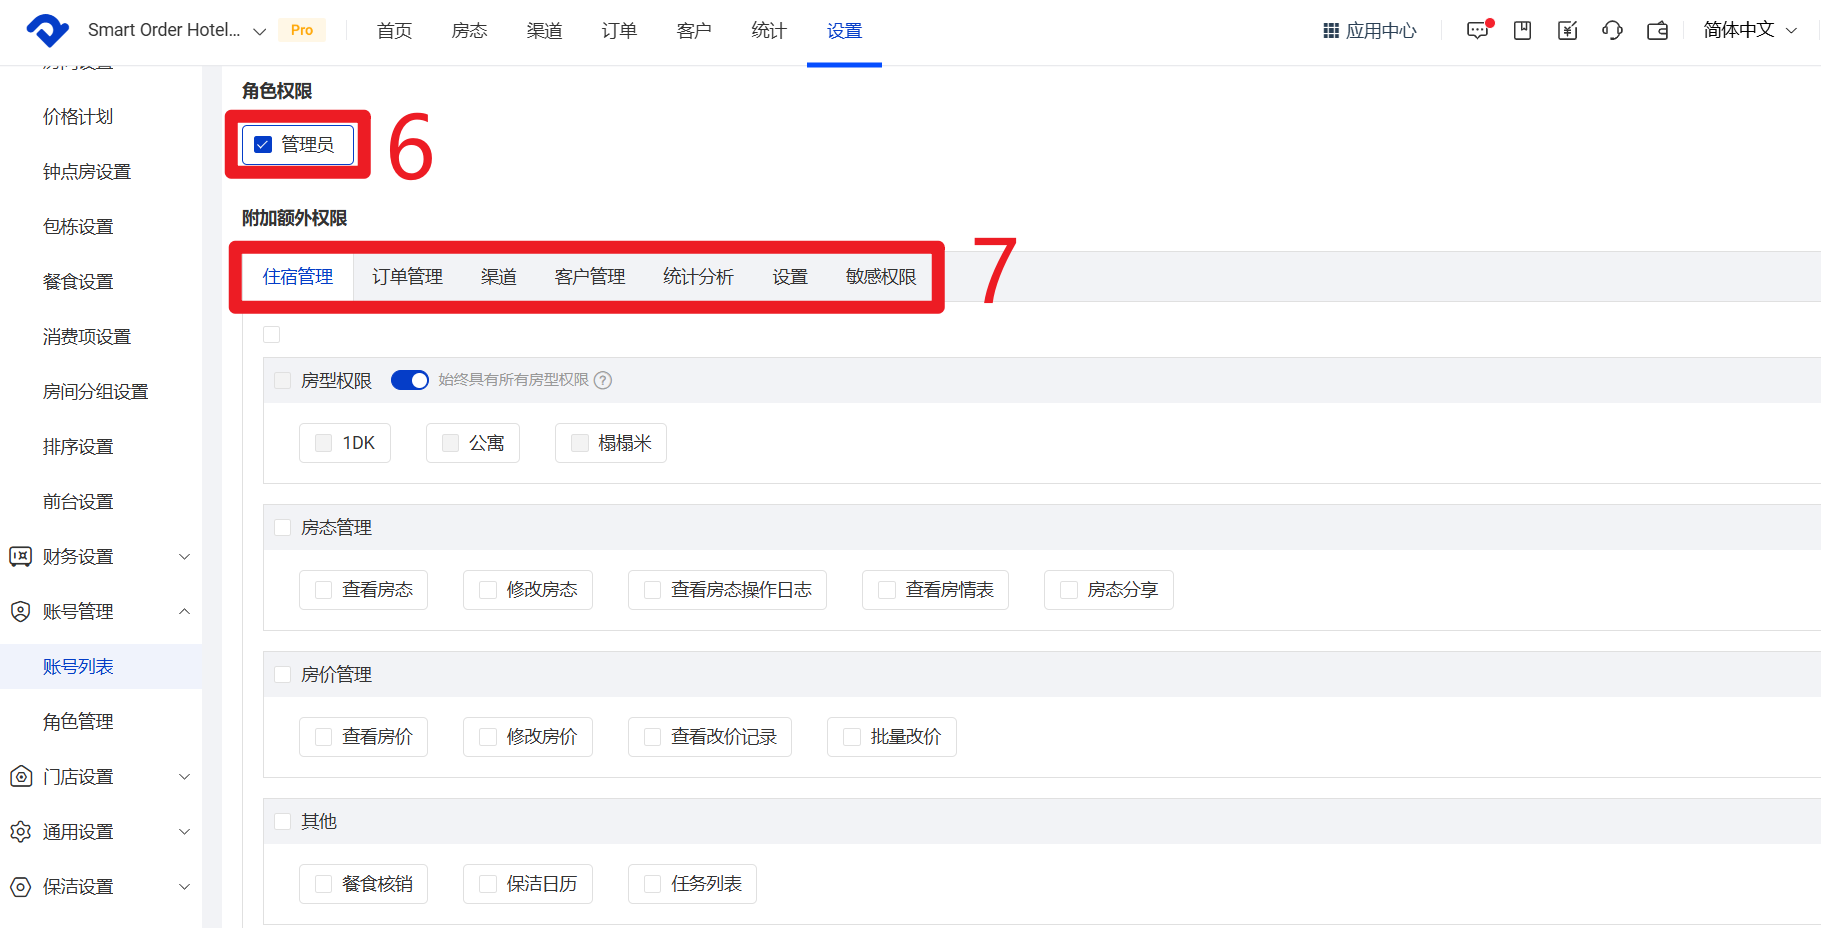
Task: Click the bookmark manual icon in header
Action: 1522,31
